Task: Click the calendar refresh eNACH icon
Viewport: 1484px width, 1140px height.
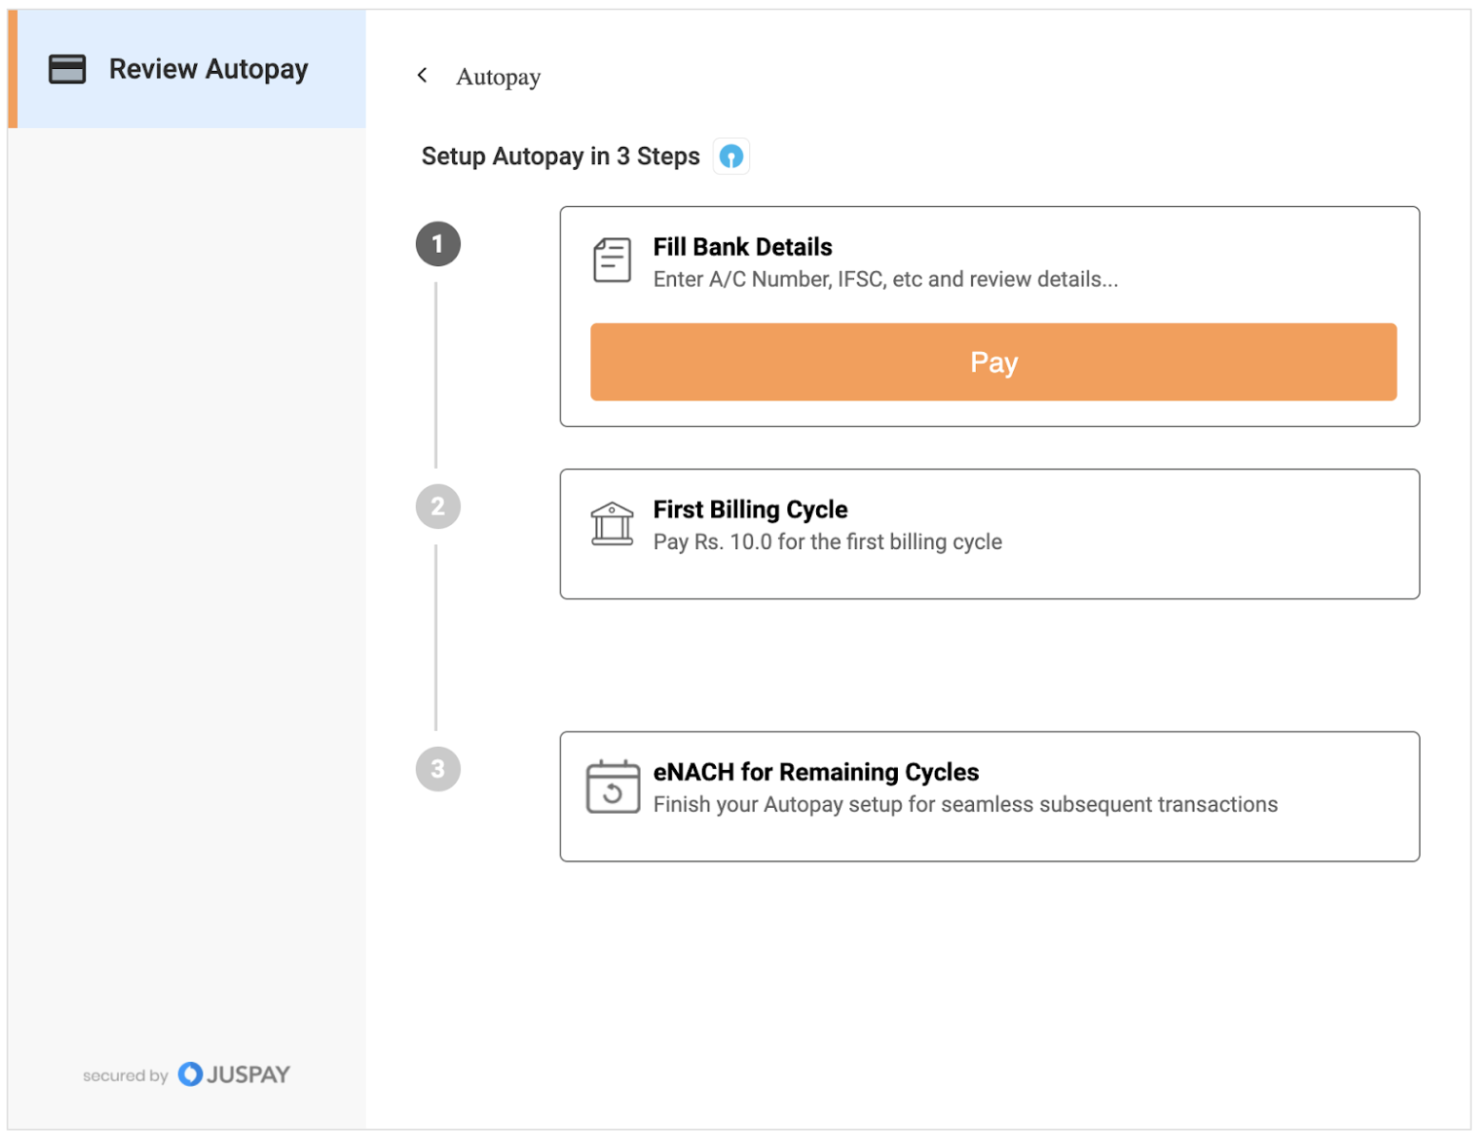Action: (613, 787)
